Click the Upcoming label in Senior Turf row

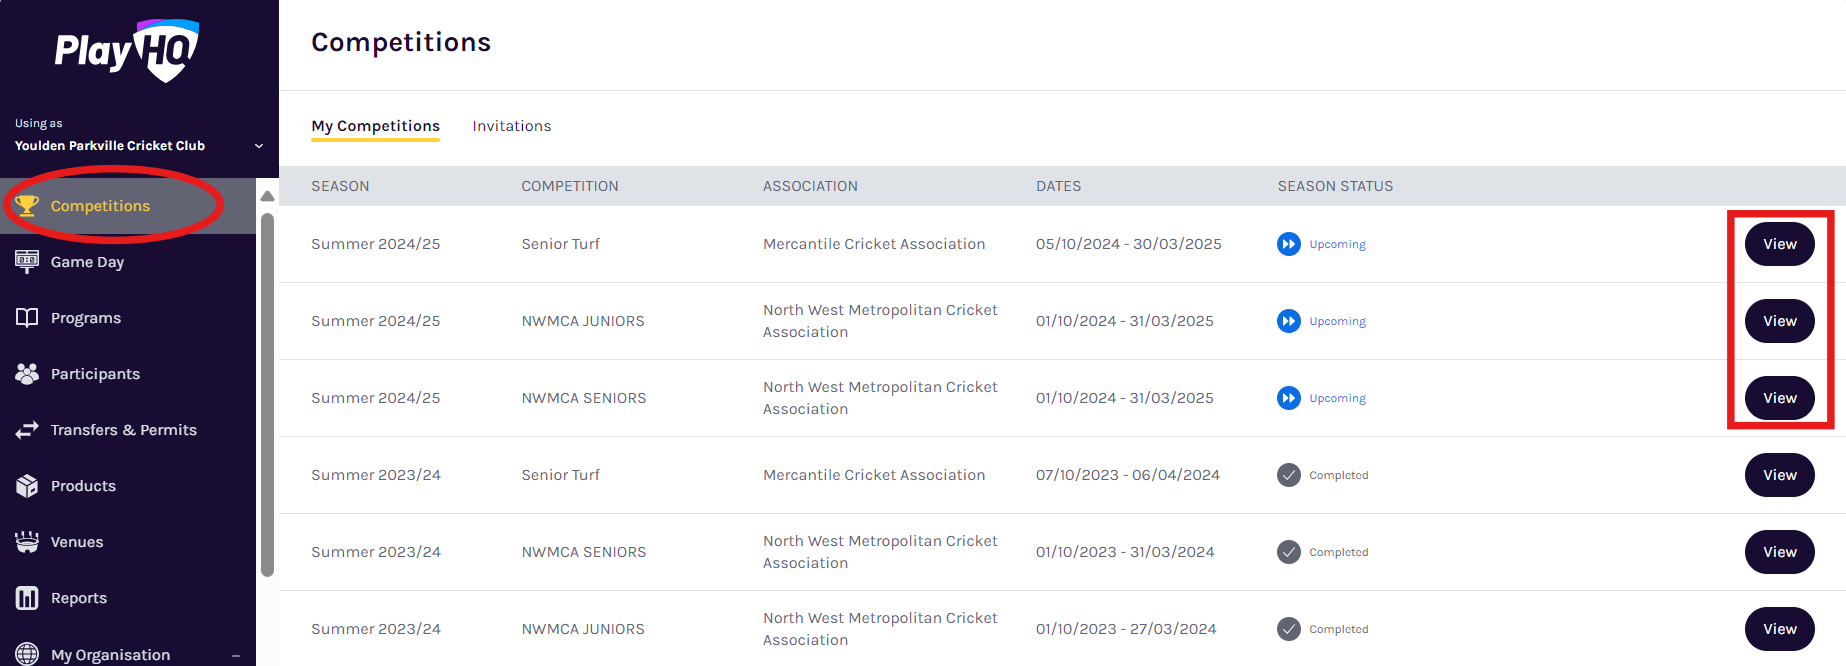pos(1337,244)
